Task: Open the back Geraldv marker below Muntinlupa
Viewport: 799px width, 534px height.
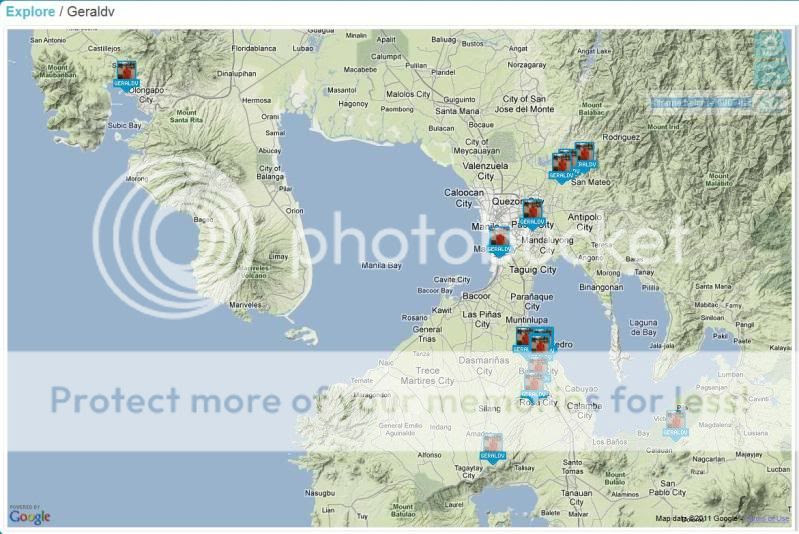Action: point(521,340)
